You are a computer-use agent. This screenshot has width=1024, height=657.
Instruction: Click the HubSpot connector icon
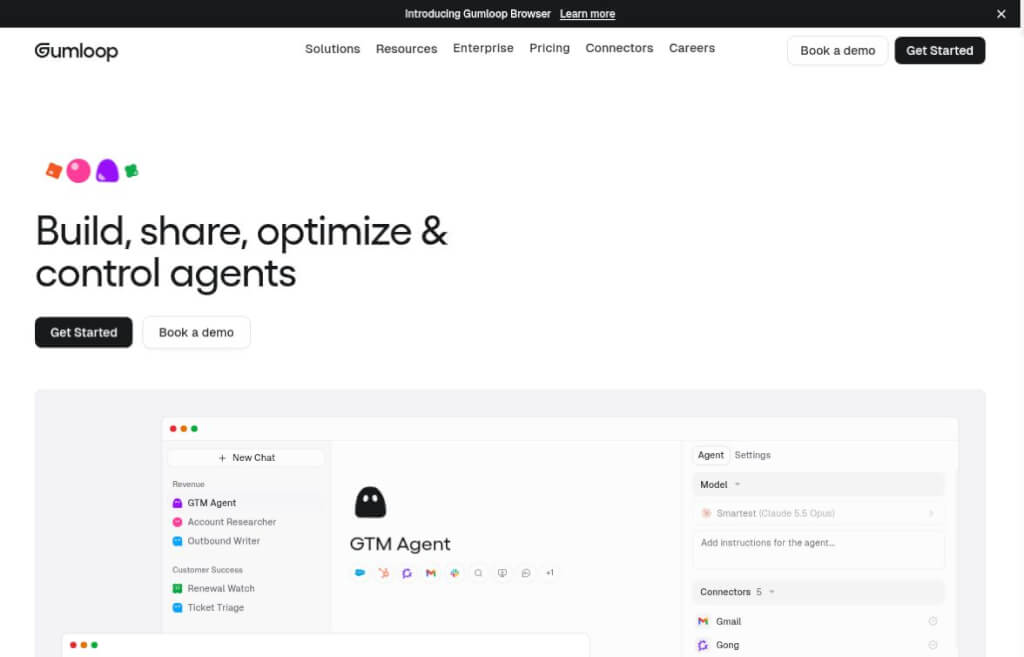click(383, 573)
